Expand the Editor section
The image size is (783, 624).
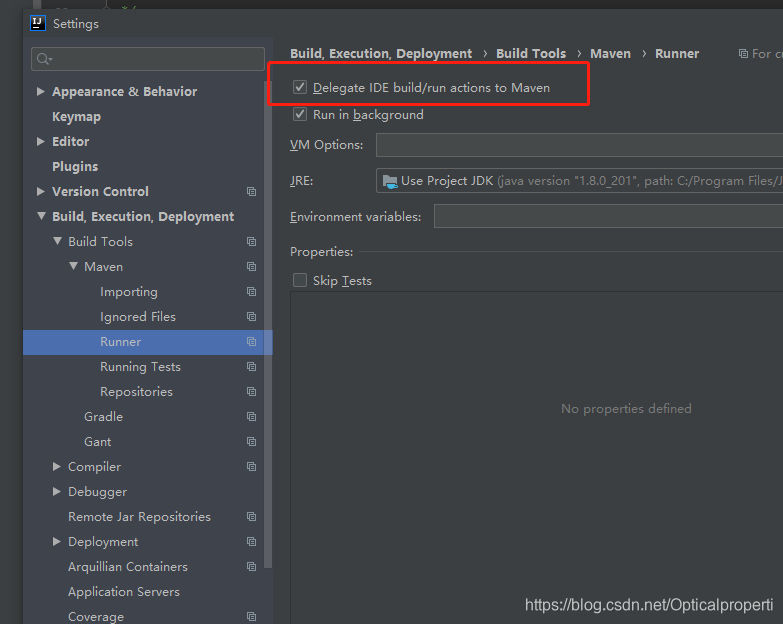pyautogui.click(x=41, y=141)
